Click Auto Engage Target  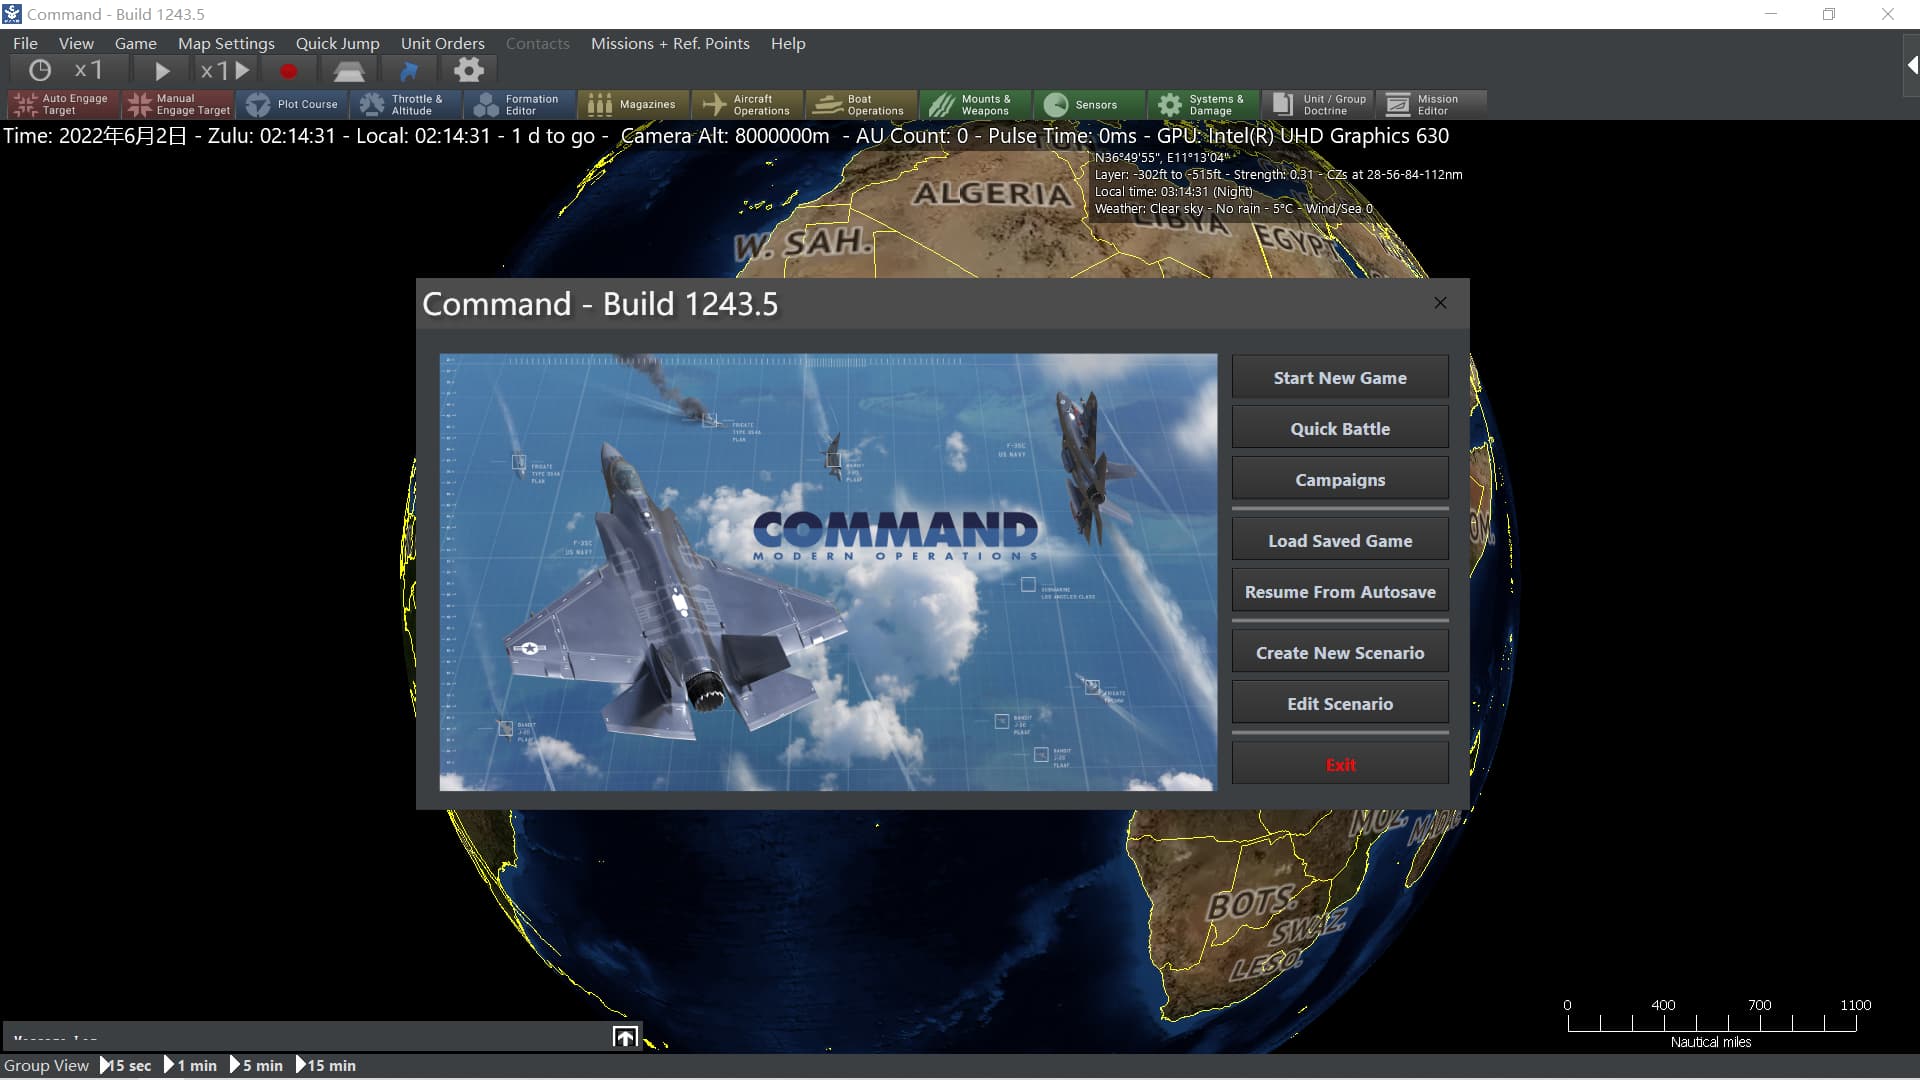coord(63,104)
